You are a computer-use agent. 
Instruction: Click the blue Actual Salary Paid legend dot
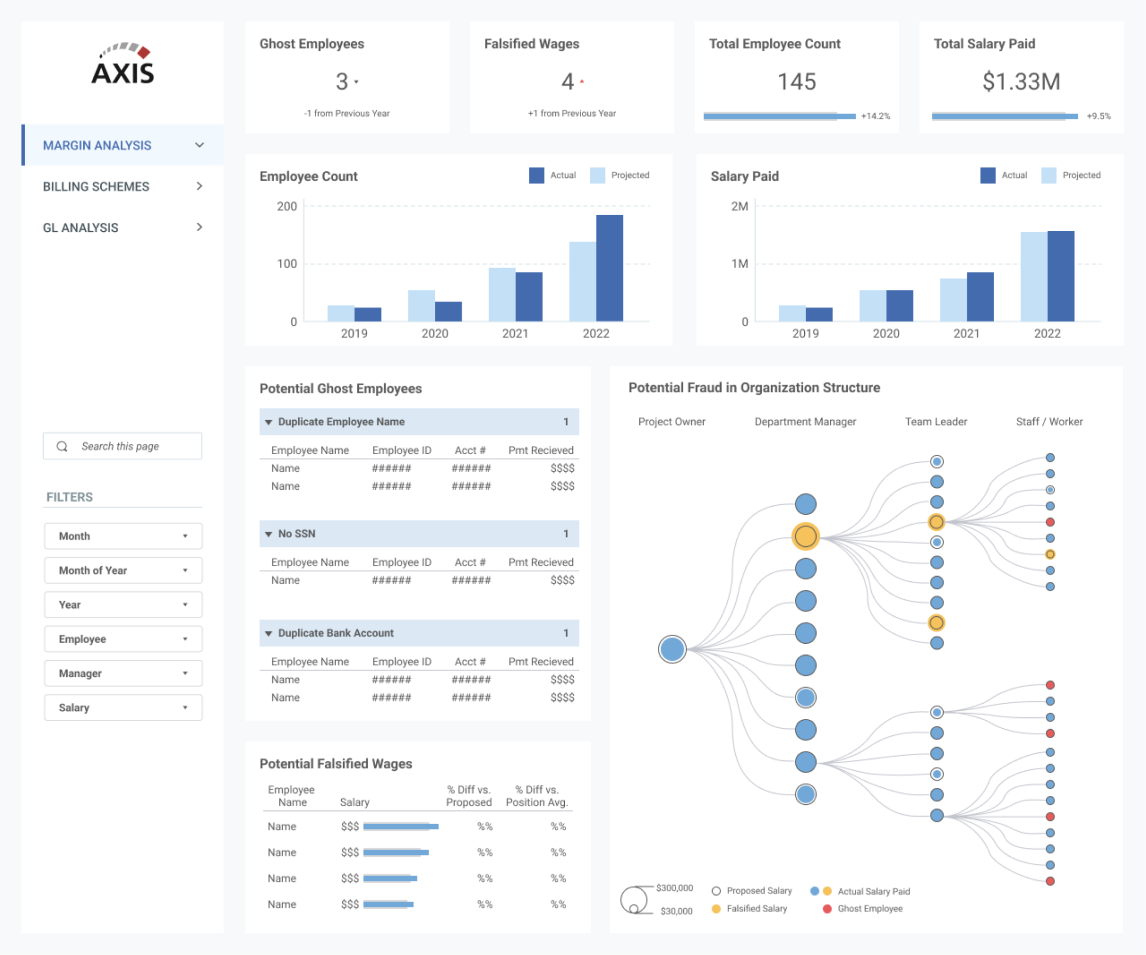815,891
